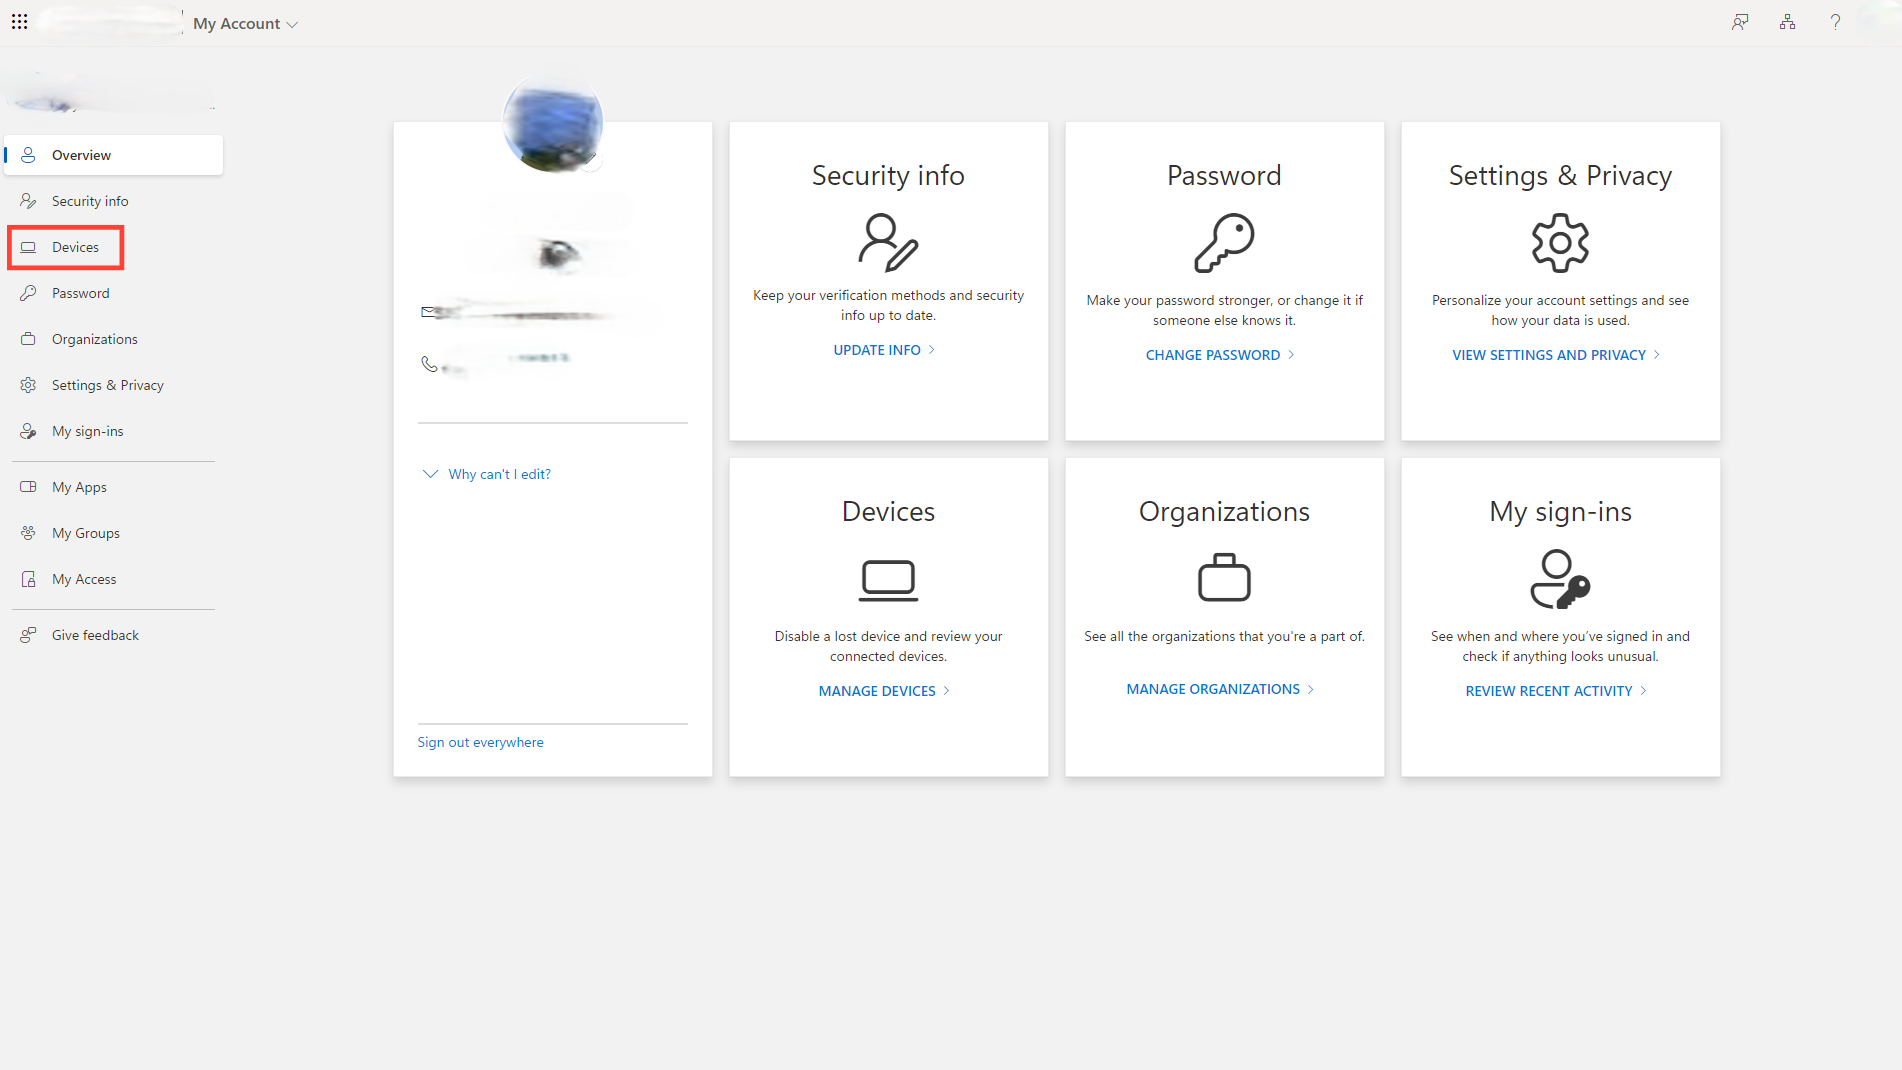
Task: Click the My sign-ins card person-key icon
Action: coord(1560,578)
